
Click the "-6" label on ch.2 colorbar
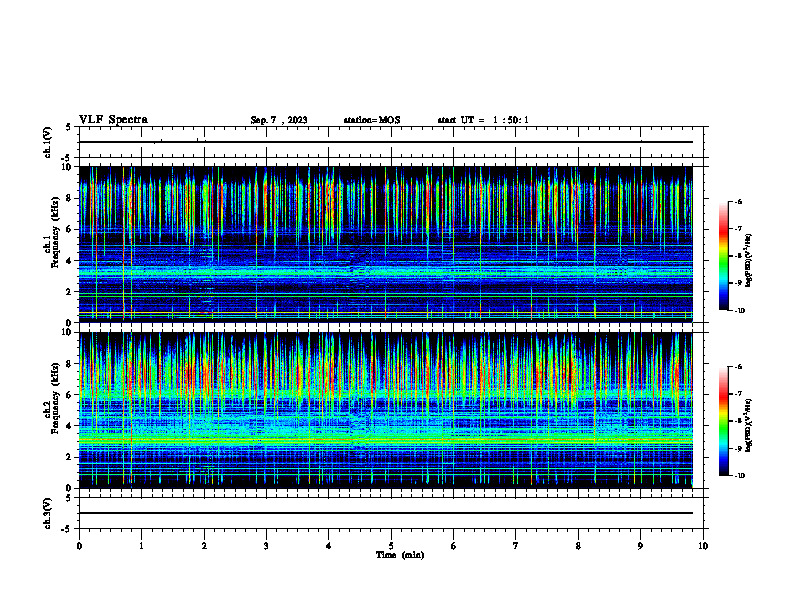tap(738, 367)
